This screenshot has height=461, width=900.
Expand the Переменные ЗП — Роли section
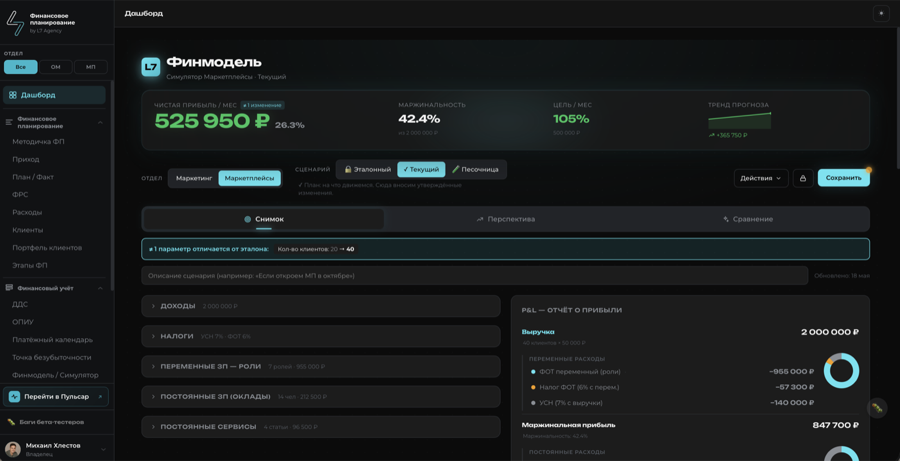[x=321, y=366]
